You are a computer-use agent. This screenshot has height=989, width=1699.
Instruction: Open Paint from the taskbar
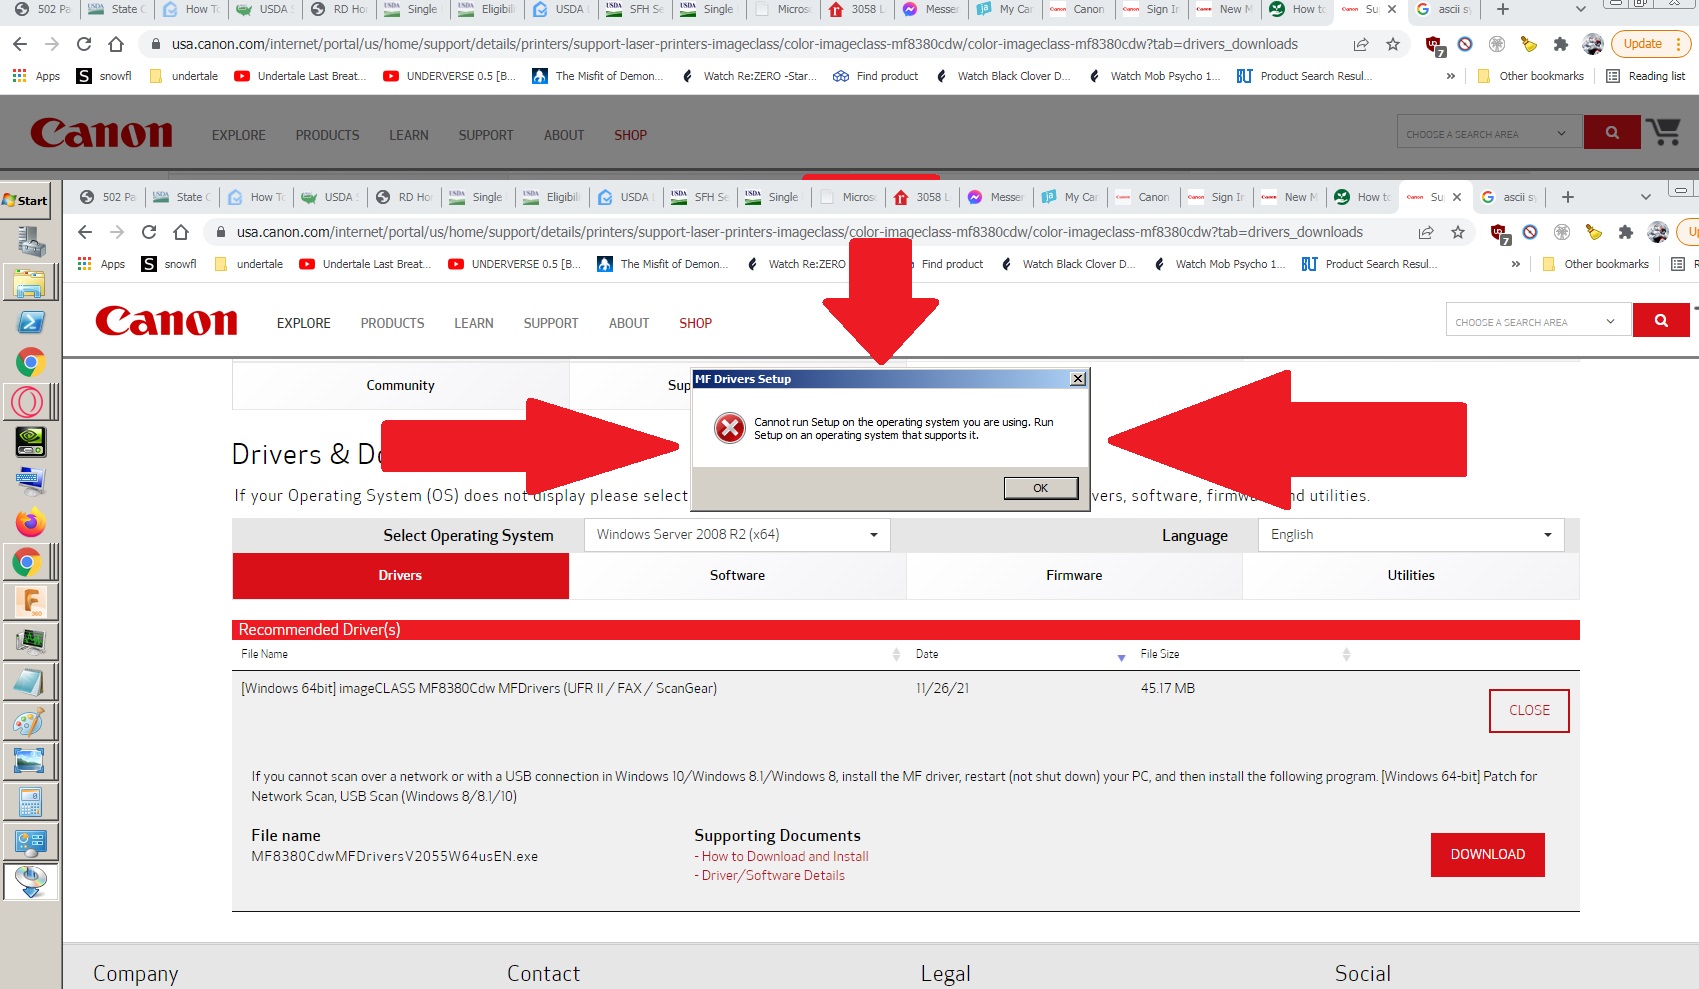(x=30, y=722)
